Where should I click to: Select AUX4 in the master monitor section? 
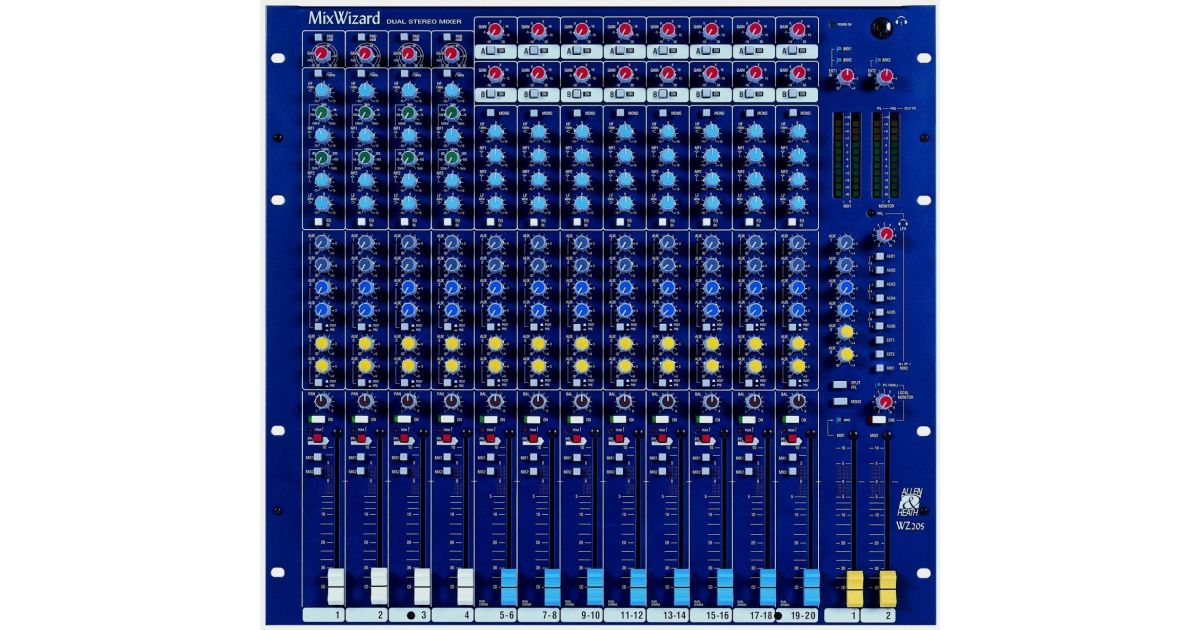(x=879, y=298)
